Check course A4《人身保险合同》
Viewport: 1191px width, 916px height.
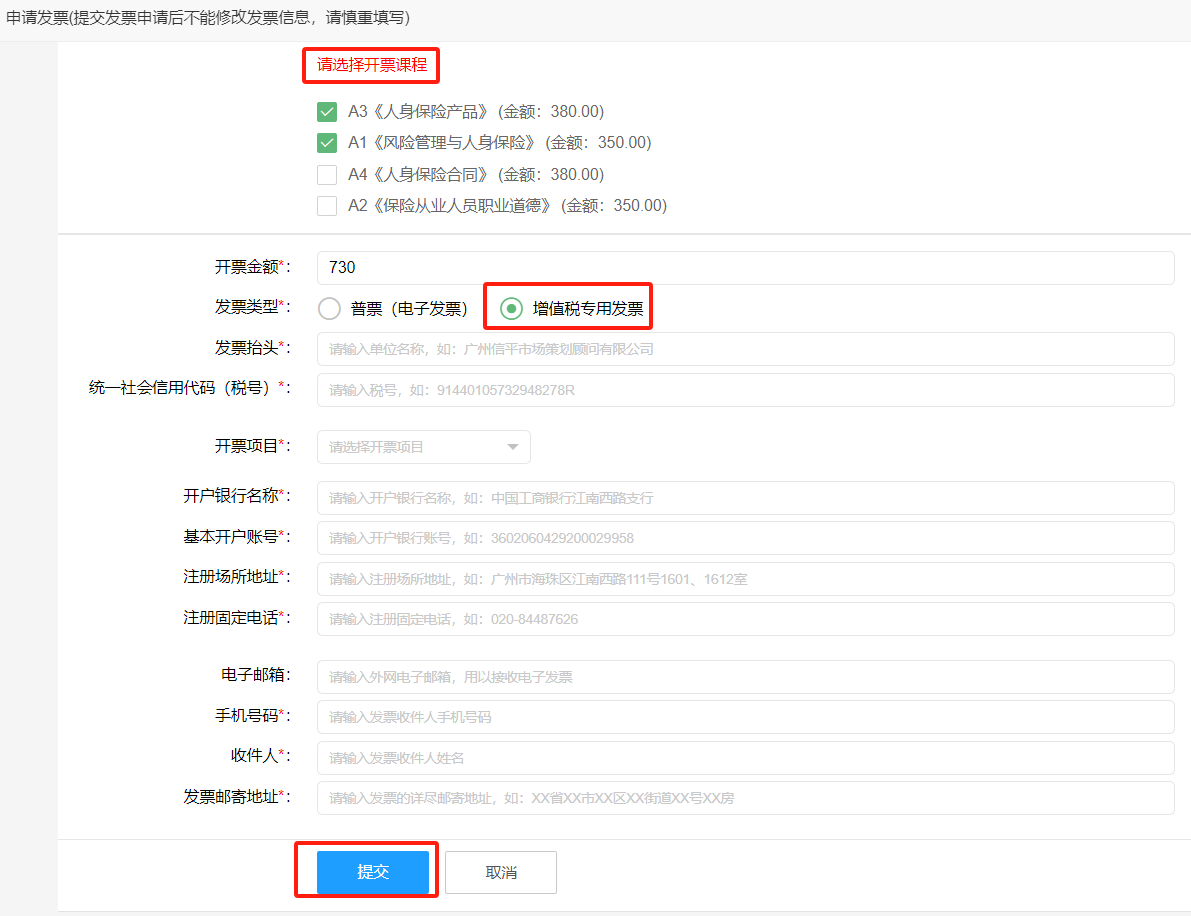pyautogui.click(x=327, y=174)
